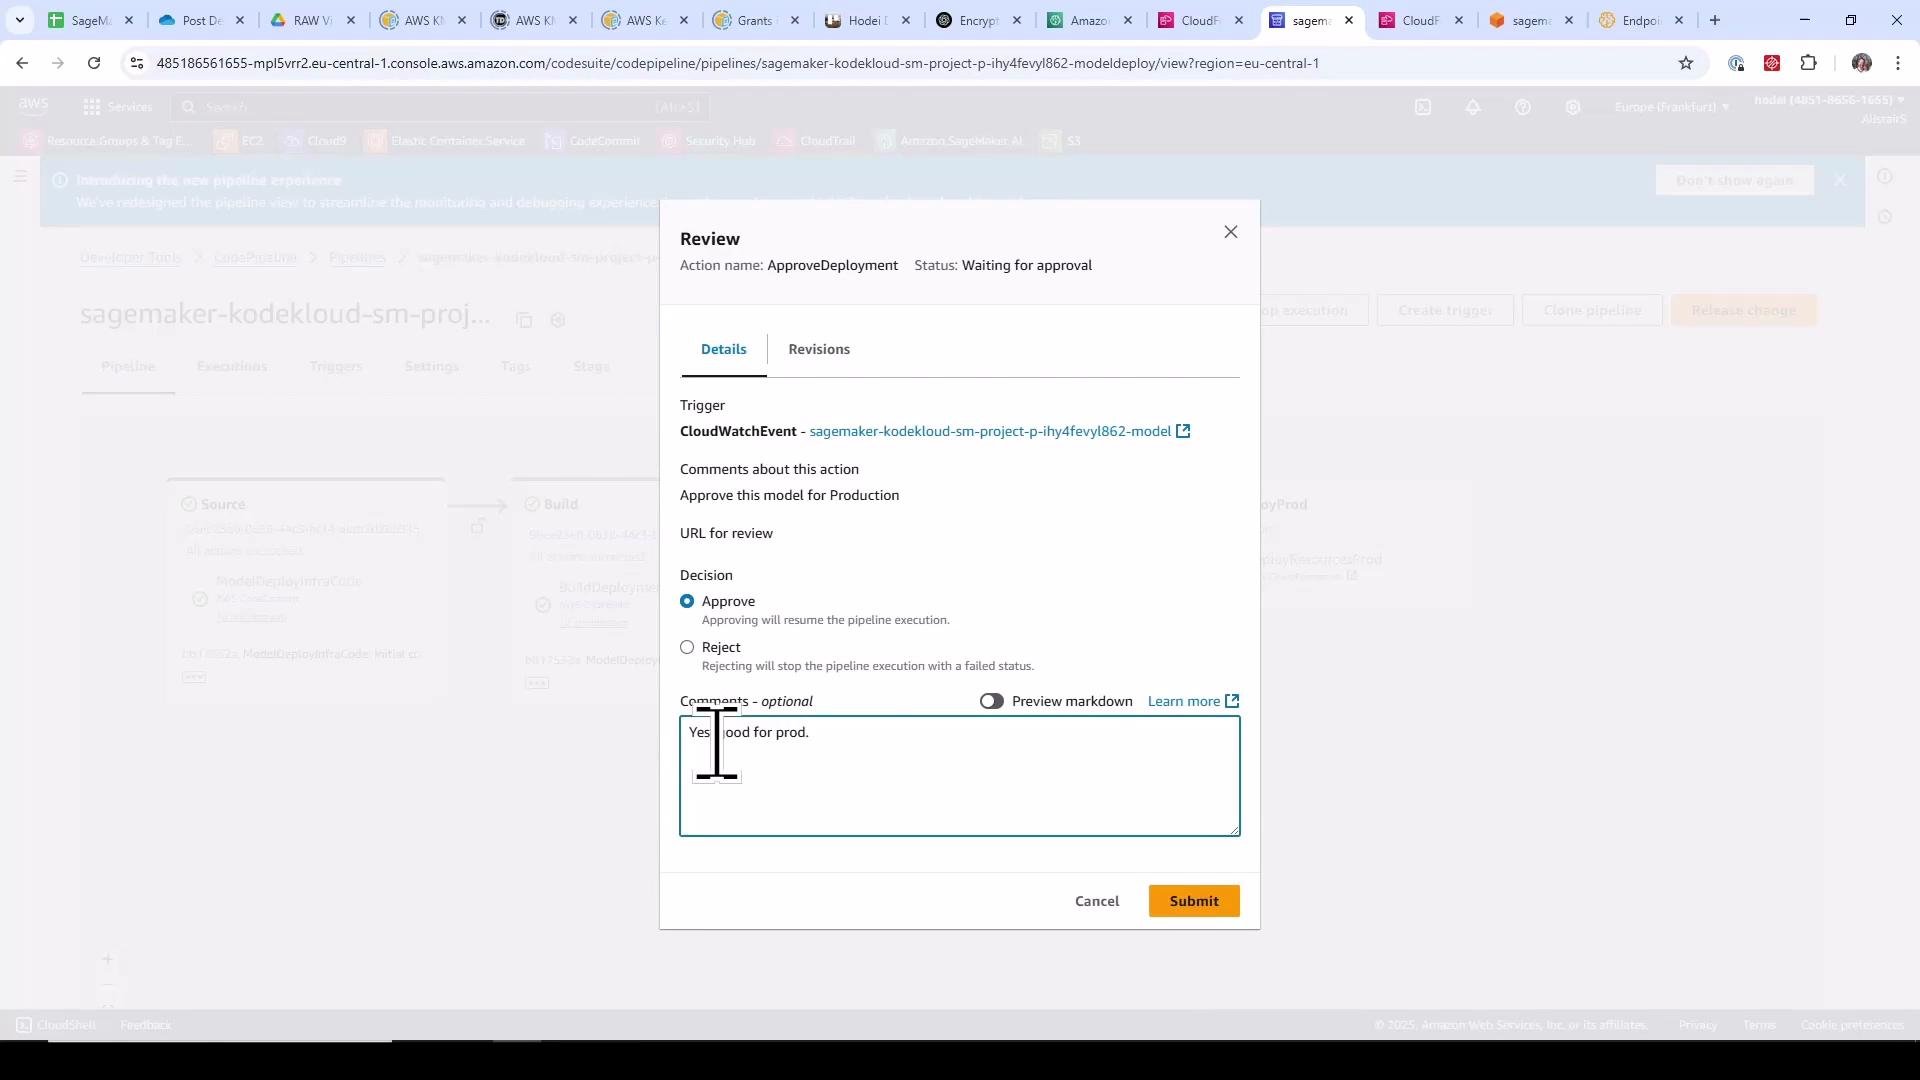This screenshot has height=1080, width=1920.
Task: Open Security Hub favorite shortcut
Action: coord(709,141)
